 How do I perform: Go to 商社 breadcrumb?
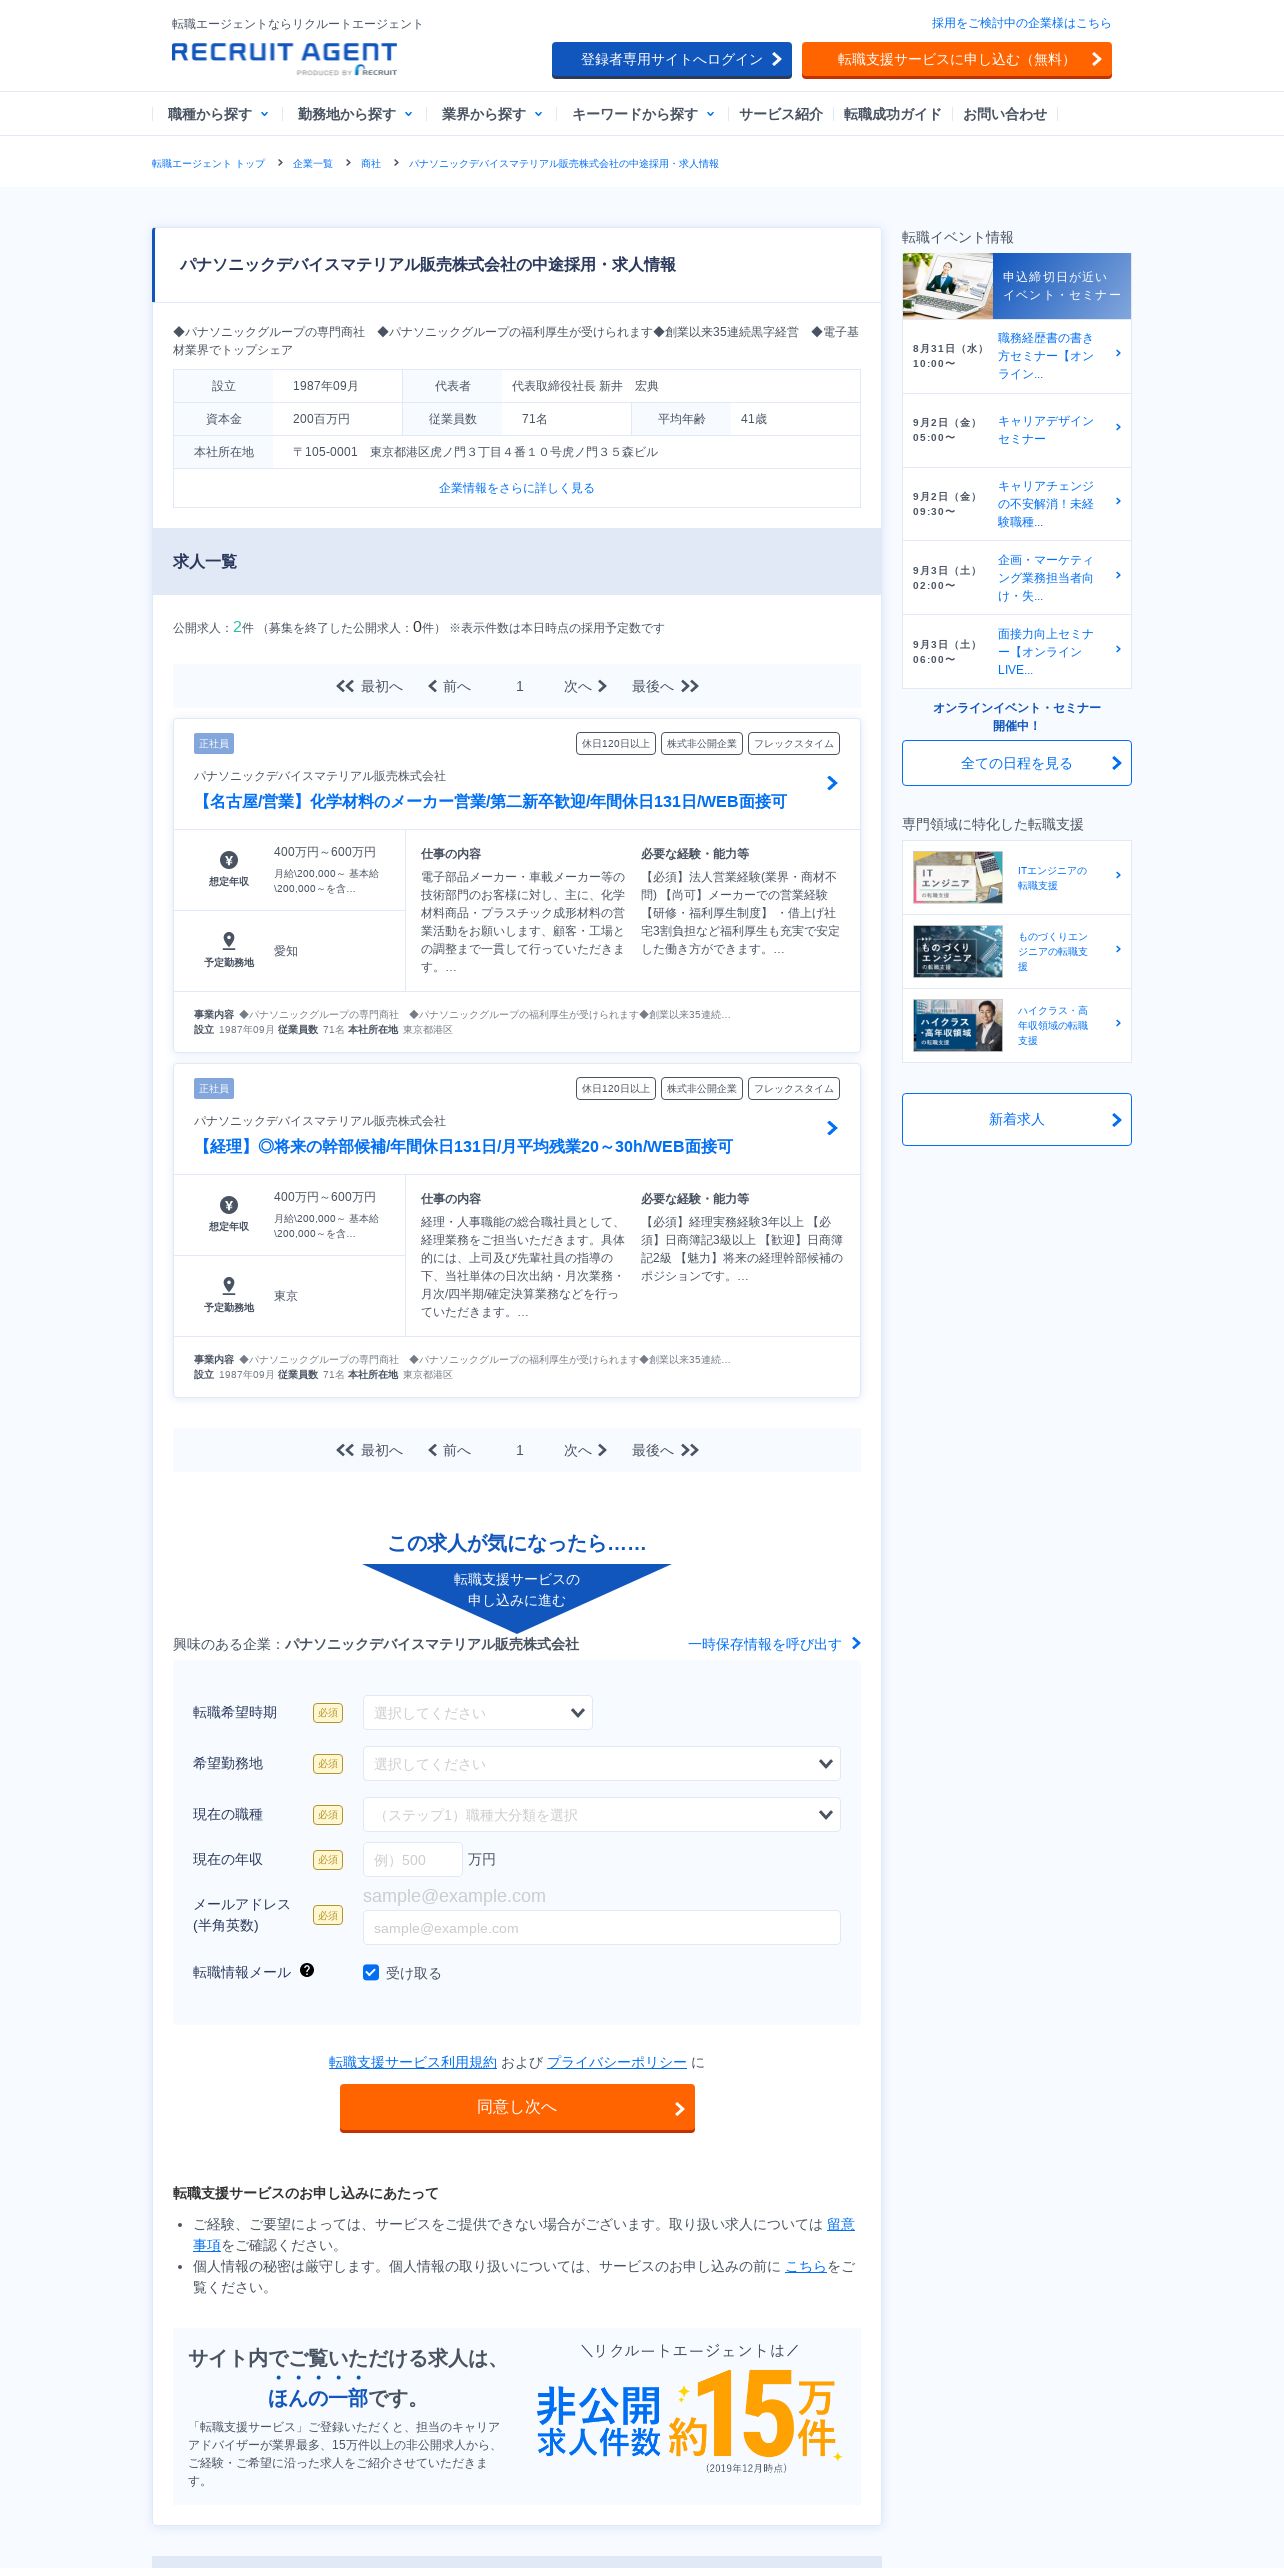[371, 163]
